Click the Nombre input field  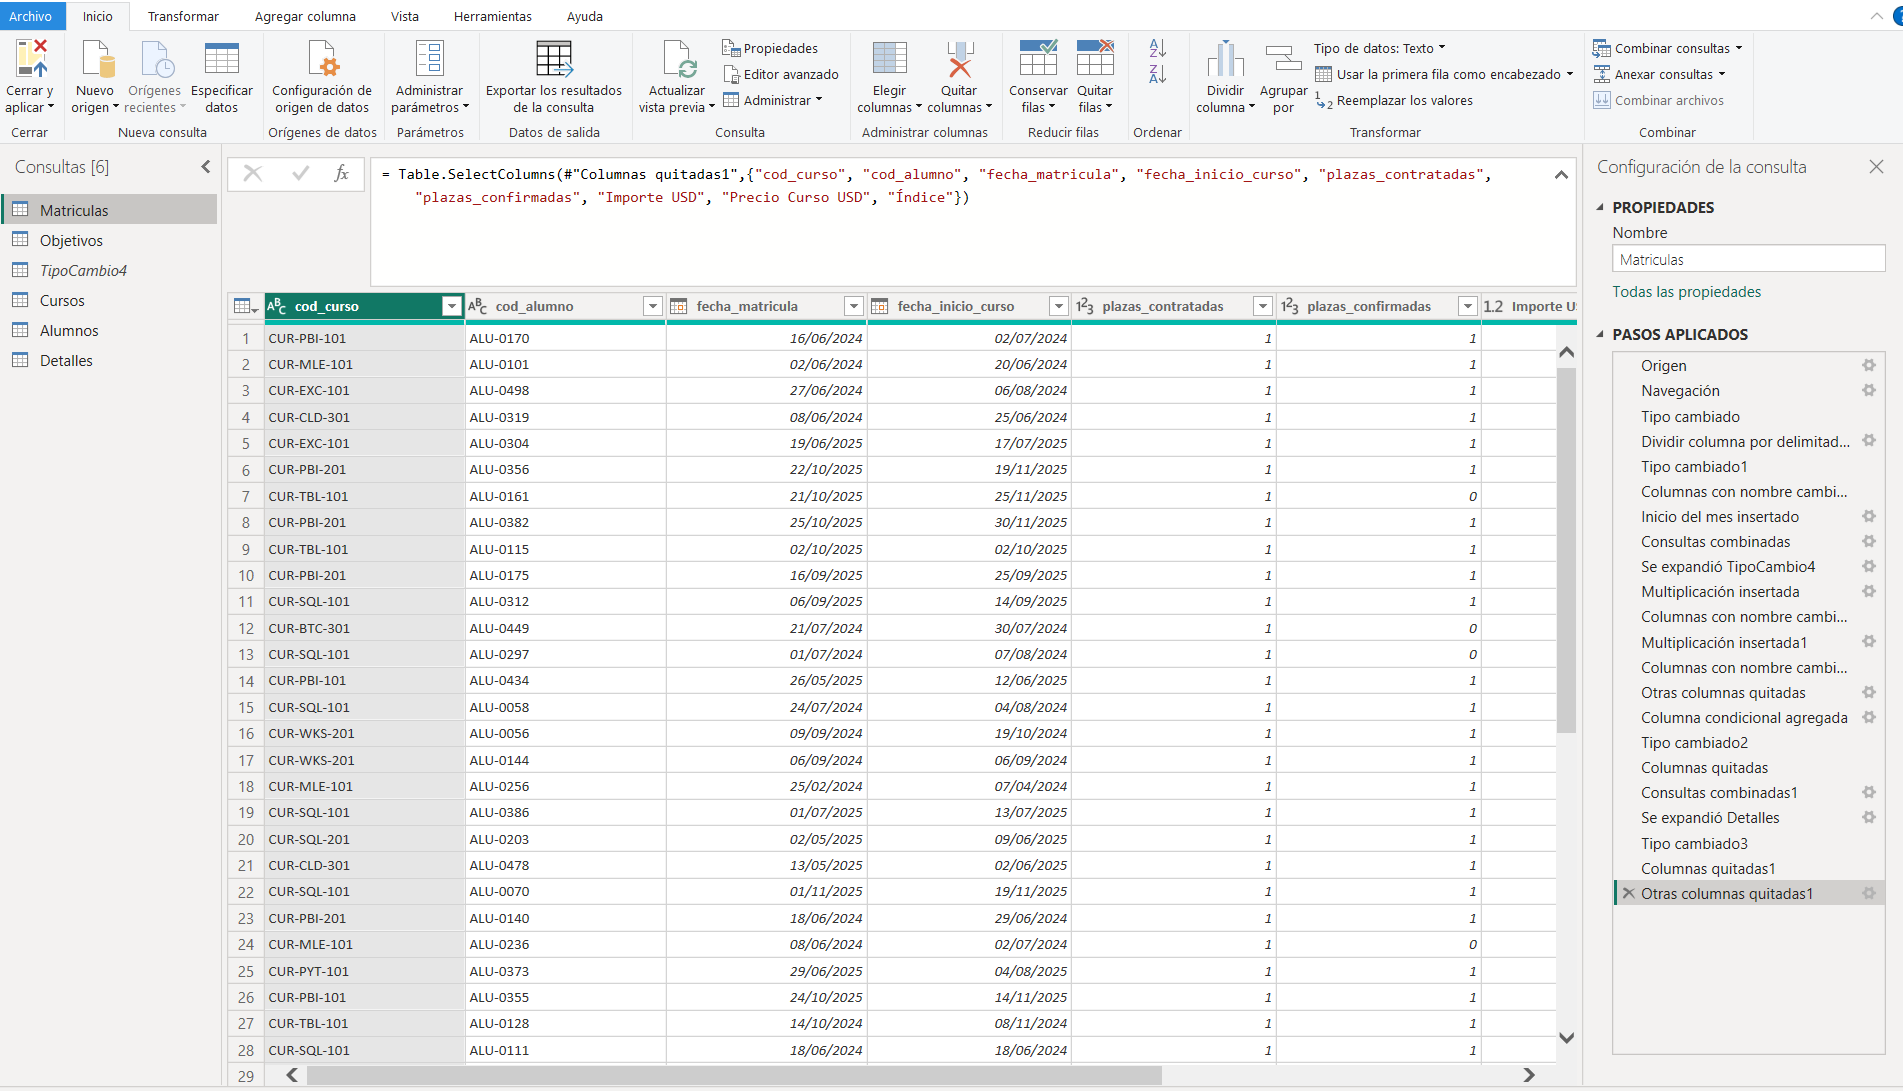(1748, 259)
